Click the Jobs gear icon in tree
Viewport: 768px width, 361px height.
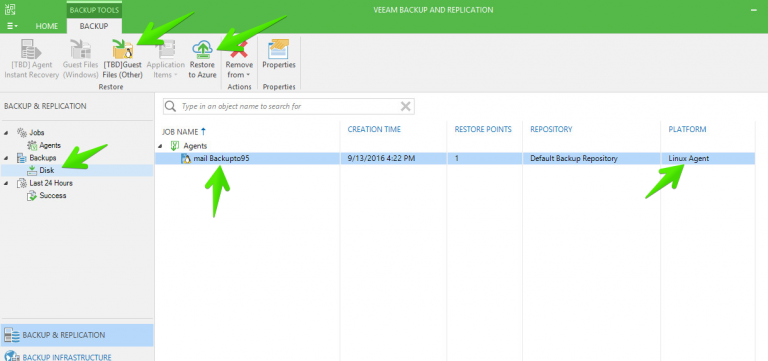pos(22,133)
